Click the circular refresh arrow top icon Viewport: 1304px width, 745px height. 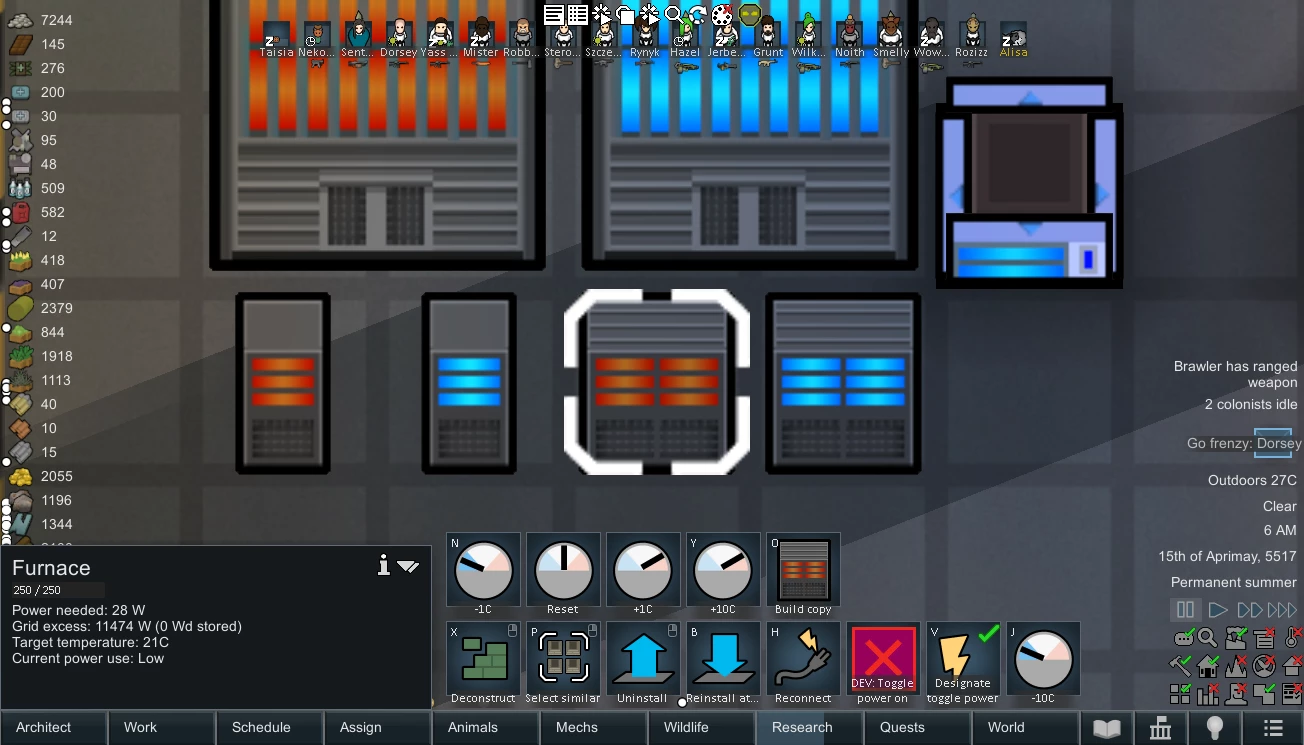[698, 14]
